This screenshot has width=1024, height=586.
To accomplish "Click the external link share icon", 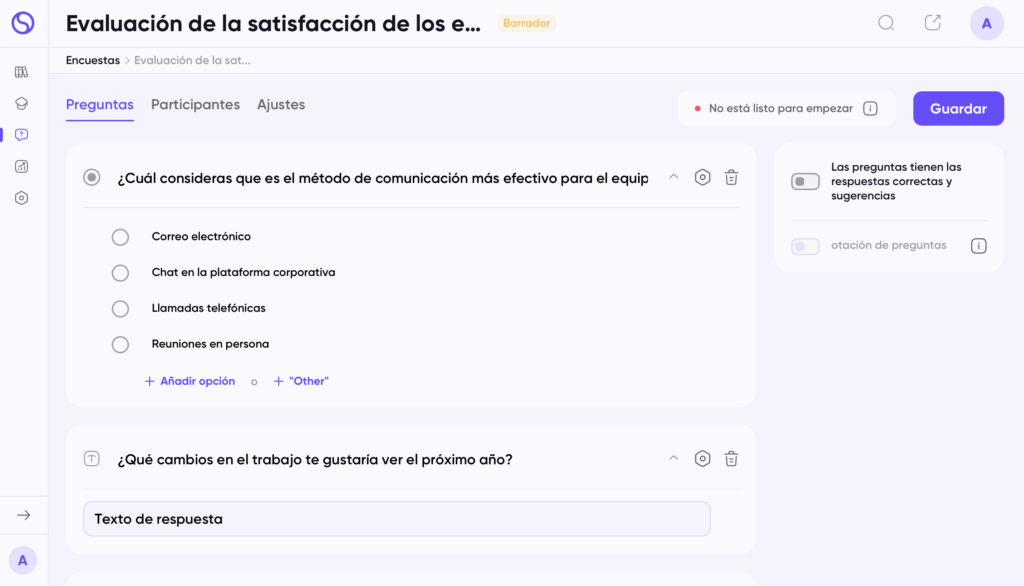I will (x=933, y=23).
